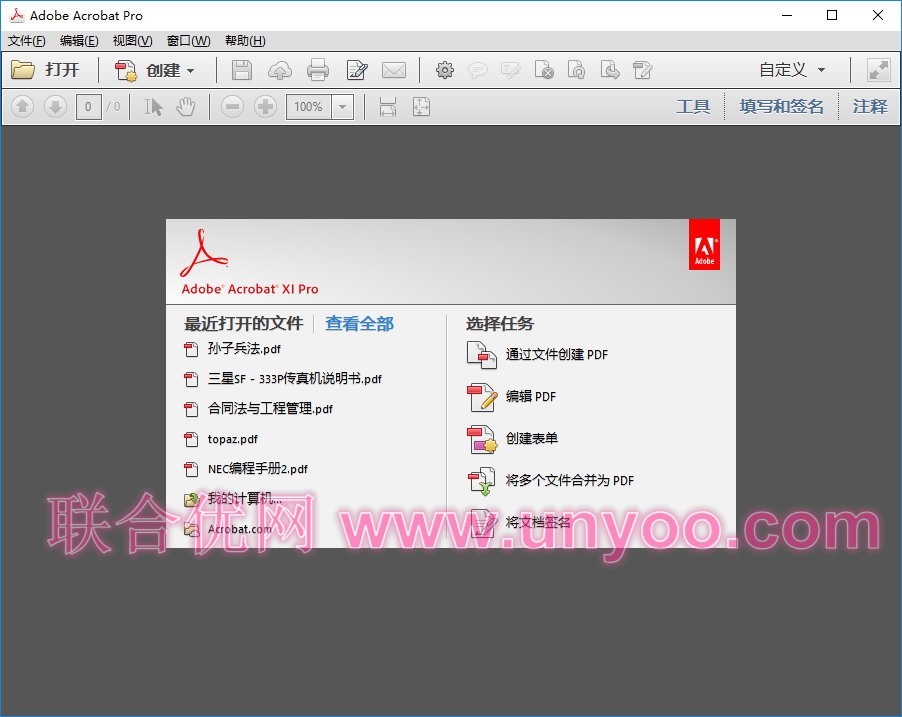Click the delete page icon
The image size is (902, 717).
[544, 70]
